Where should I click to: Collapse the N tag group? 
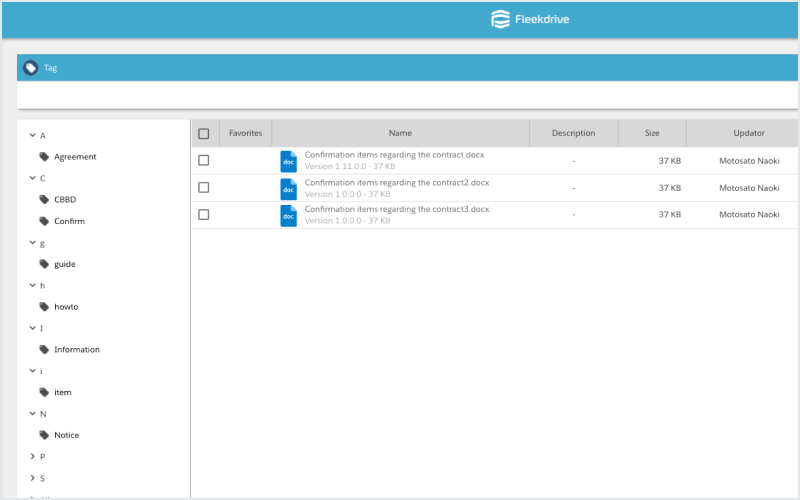coord(33,414)
